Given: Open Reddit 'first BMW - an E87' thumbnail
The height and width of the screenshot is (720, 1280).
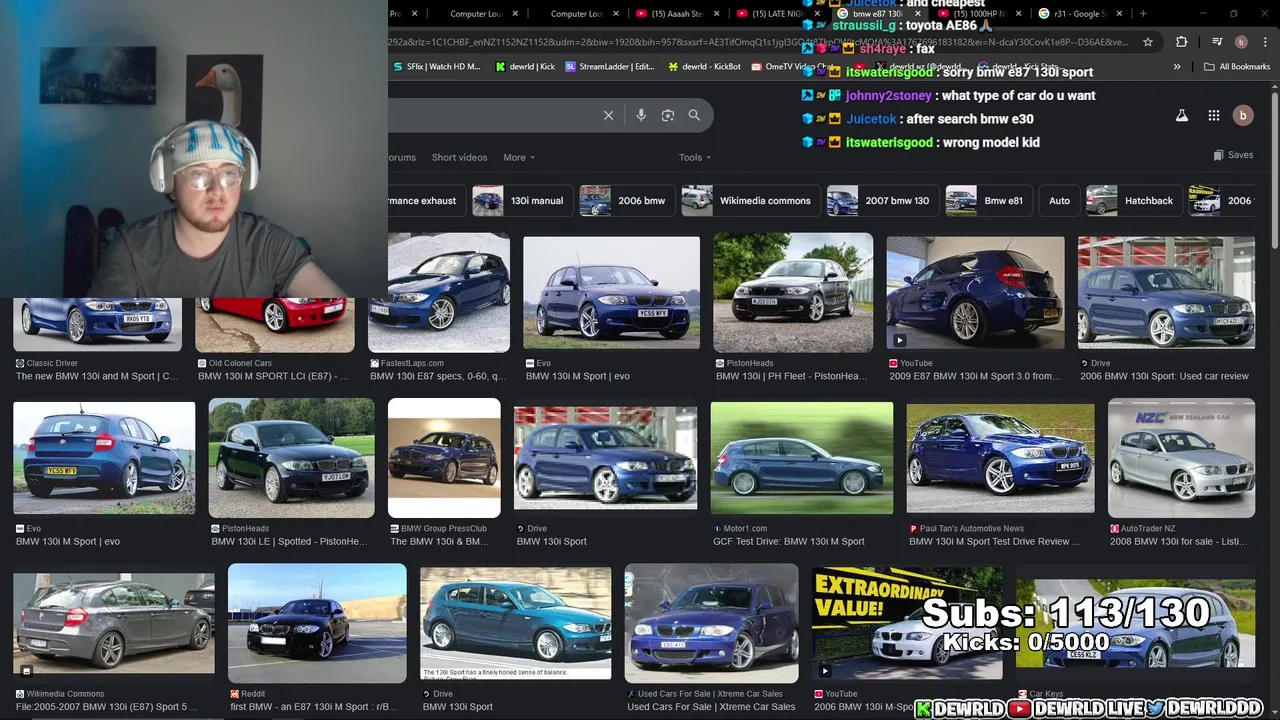Looking at the screenshot, I should 317,623.
